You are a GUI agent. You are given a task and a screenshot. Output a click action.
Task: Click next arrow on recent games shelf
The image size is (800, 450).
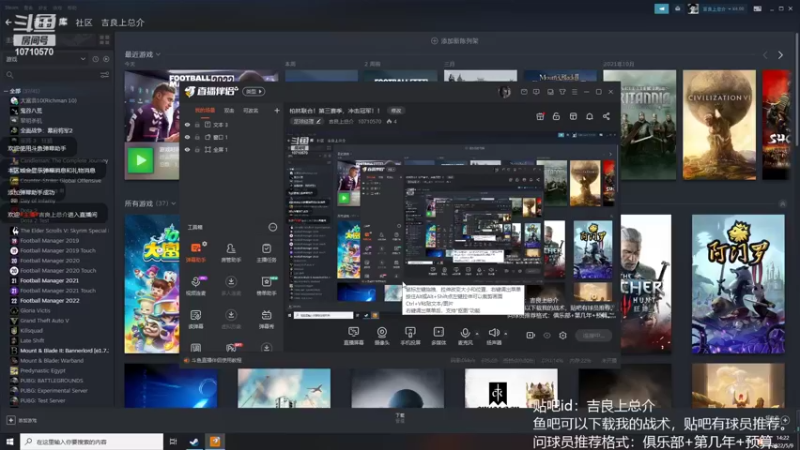(x=780, y=55)
